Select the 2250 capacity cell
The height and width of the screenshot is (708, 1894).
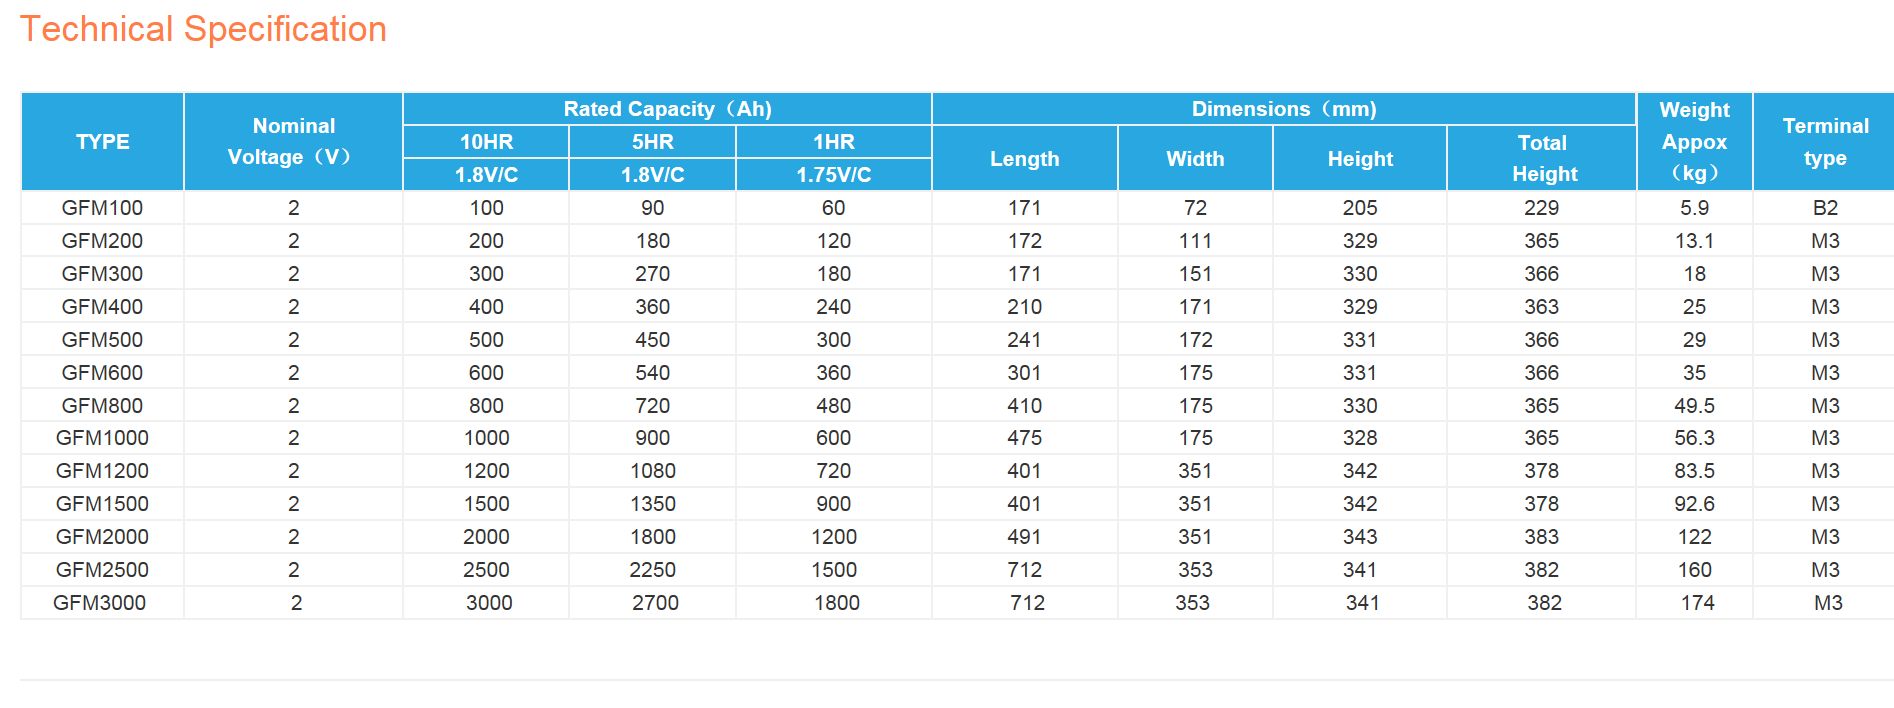(652, 570)
